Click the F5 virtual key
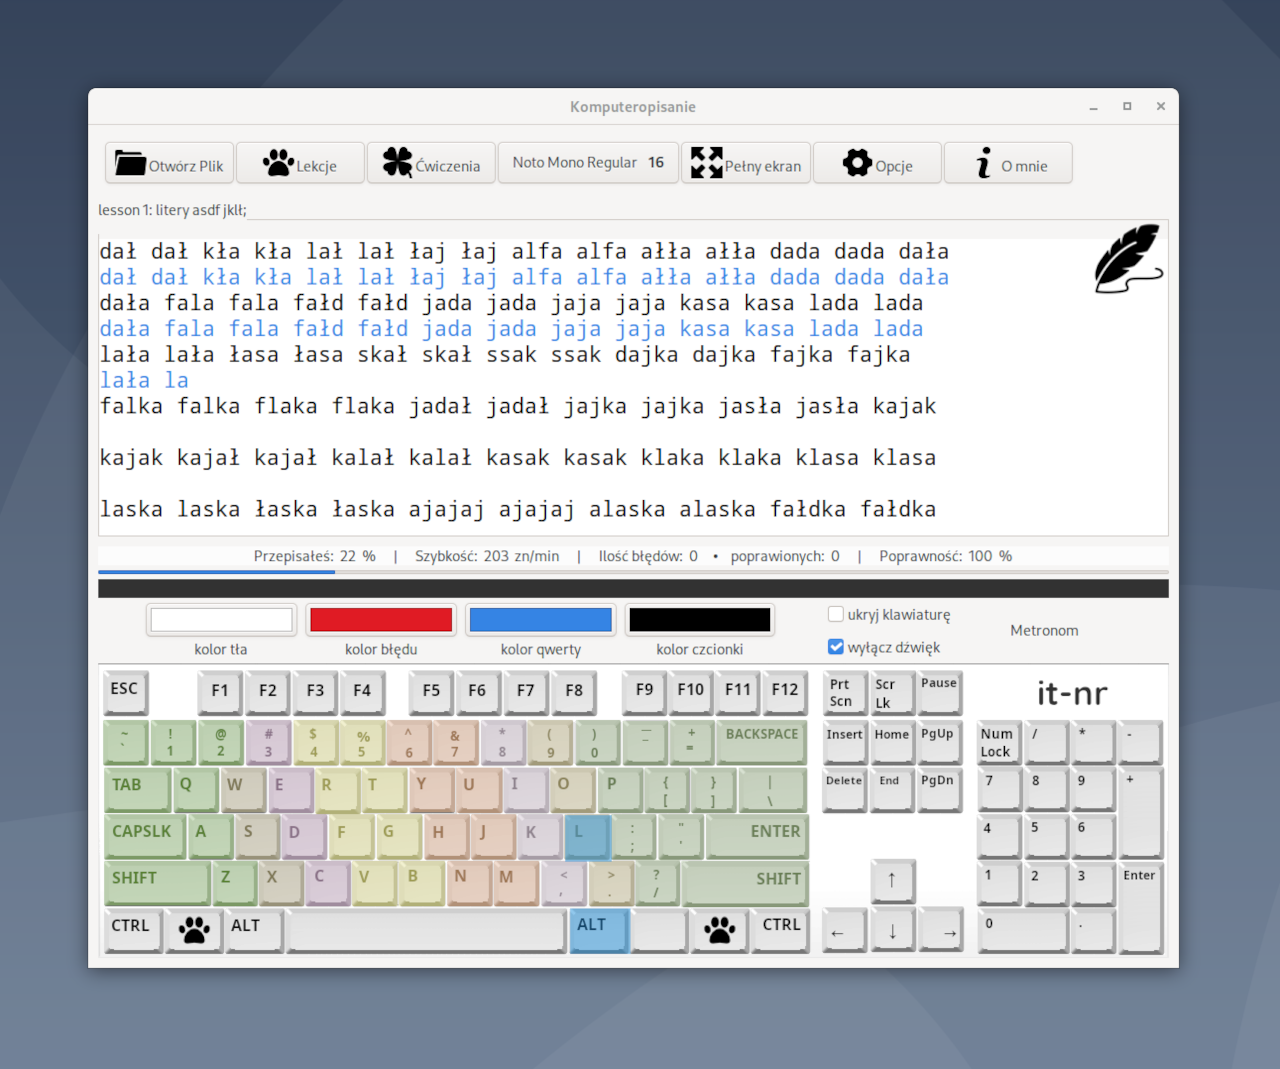This screenshot has height=1069, width=1280. 431,691
